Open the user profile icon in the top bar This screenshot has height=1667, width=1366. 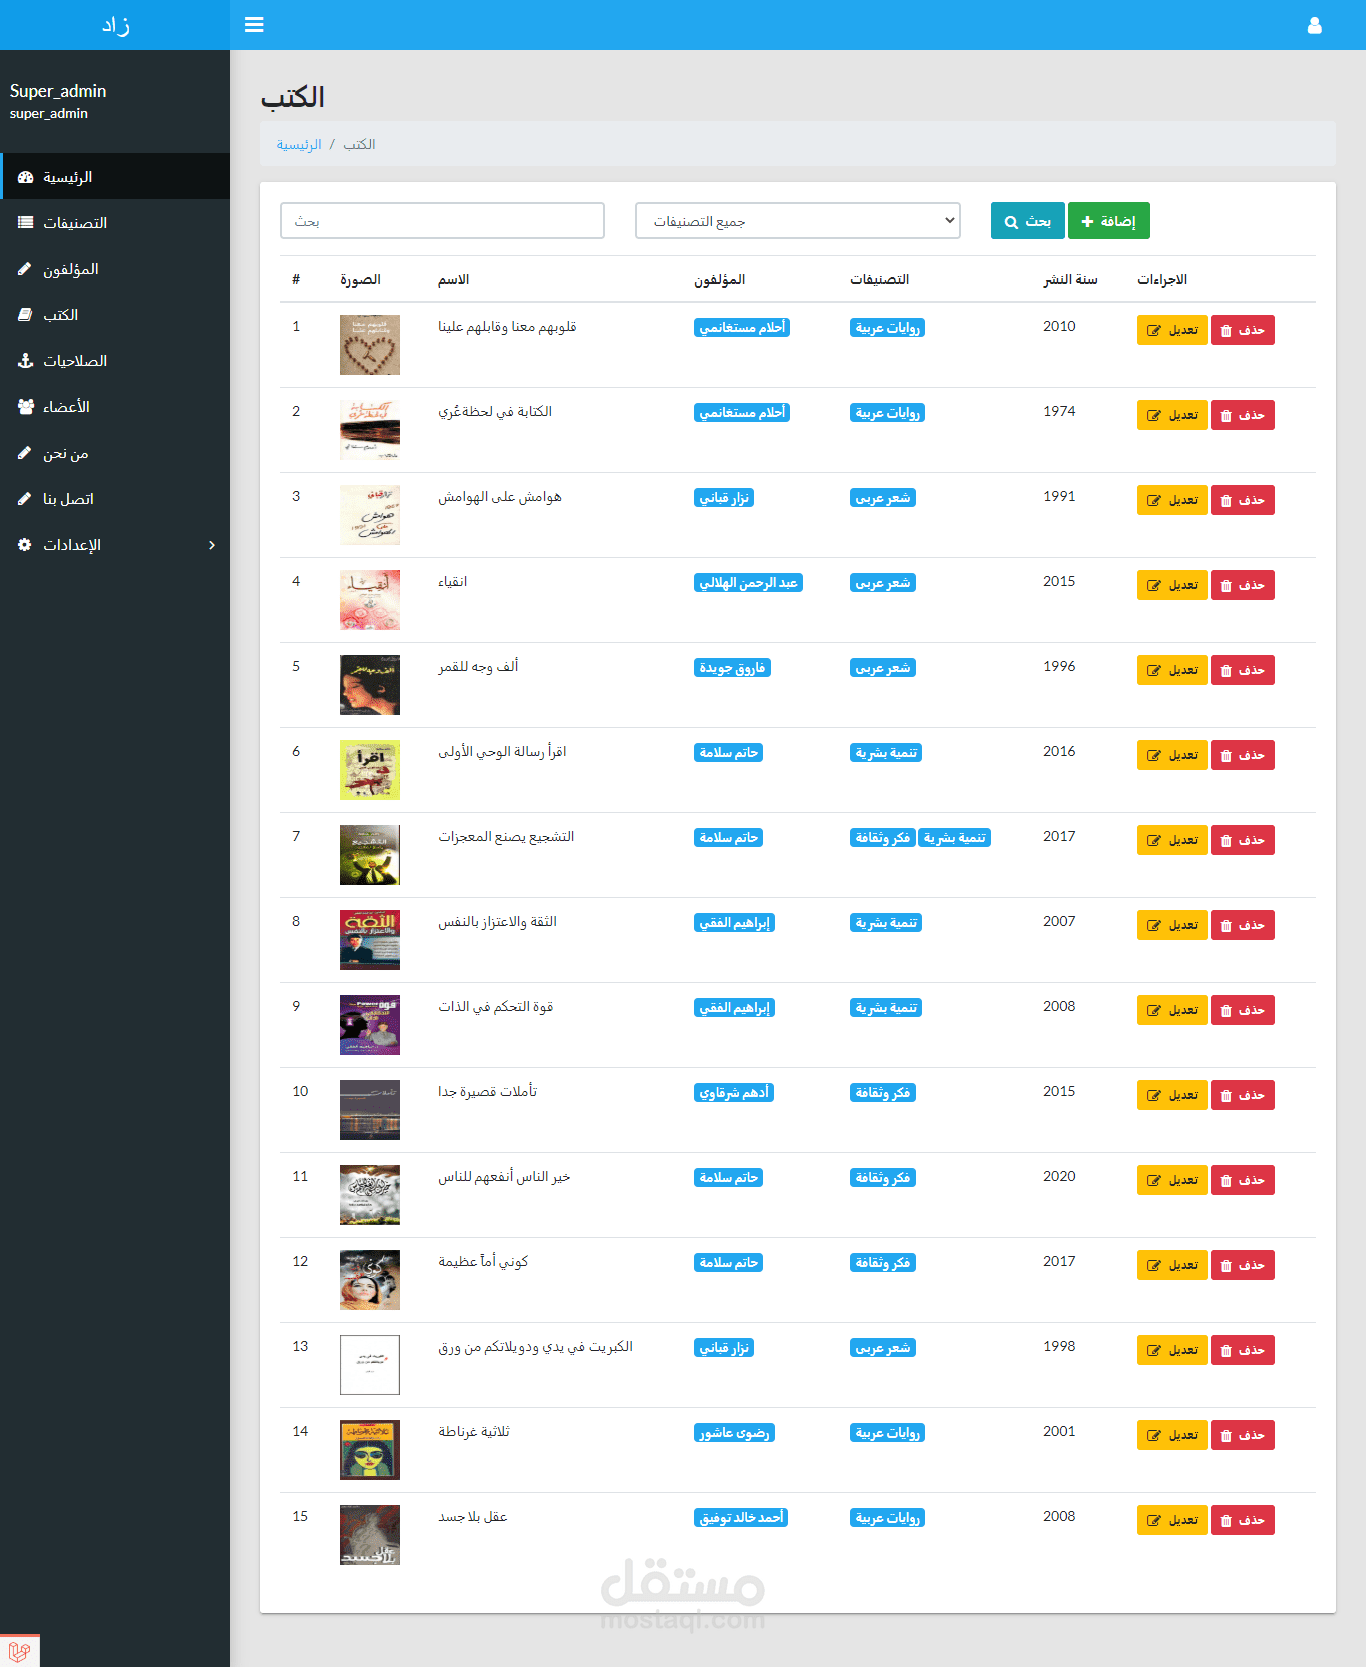[1314, 25]
